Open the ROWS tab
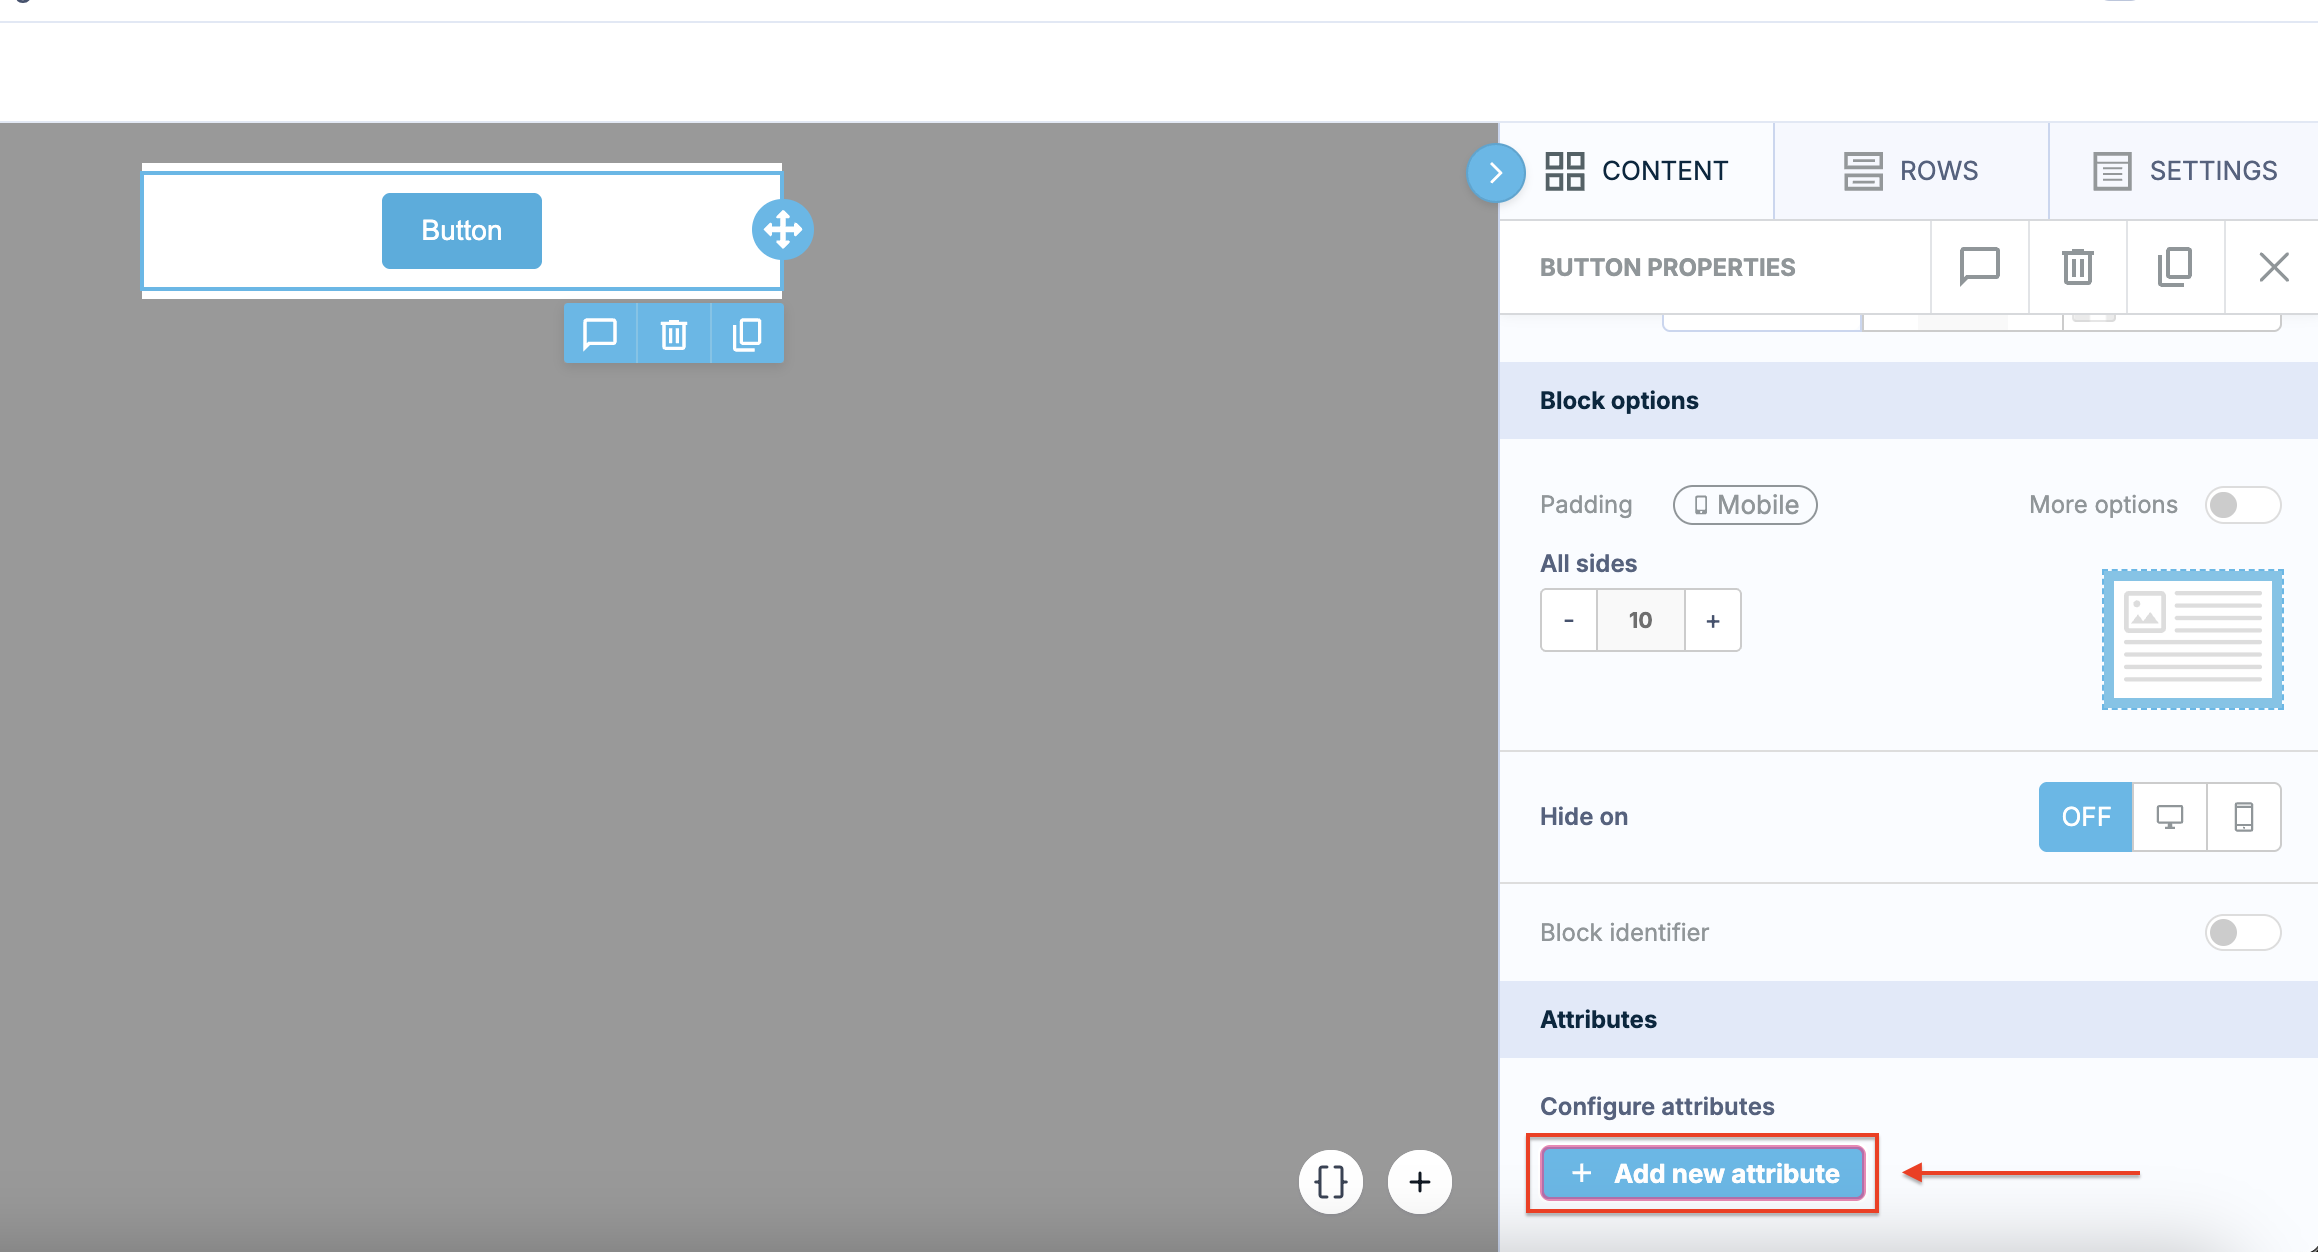 pos(1911,171)
